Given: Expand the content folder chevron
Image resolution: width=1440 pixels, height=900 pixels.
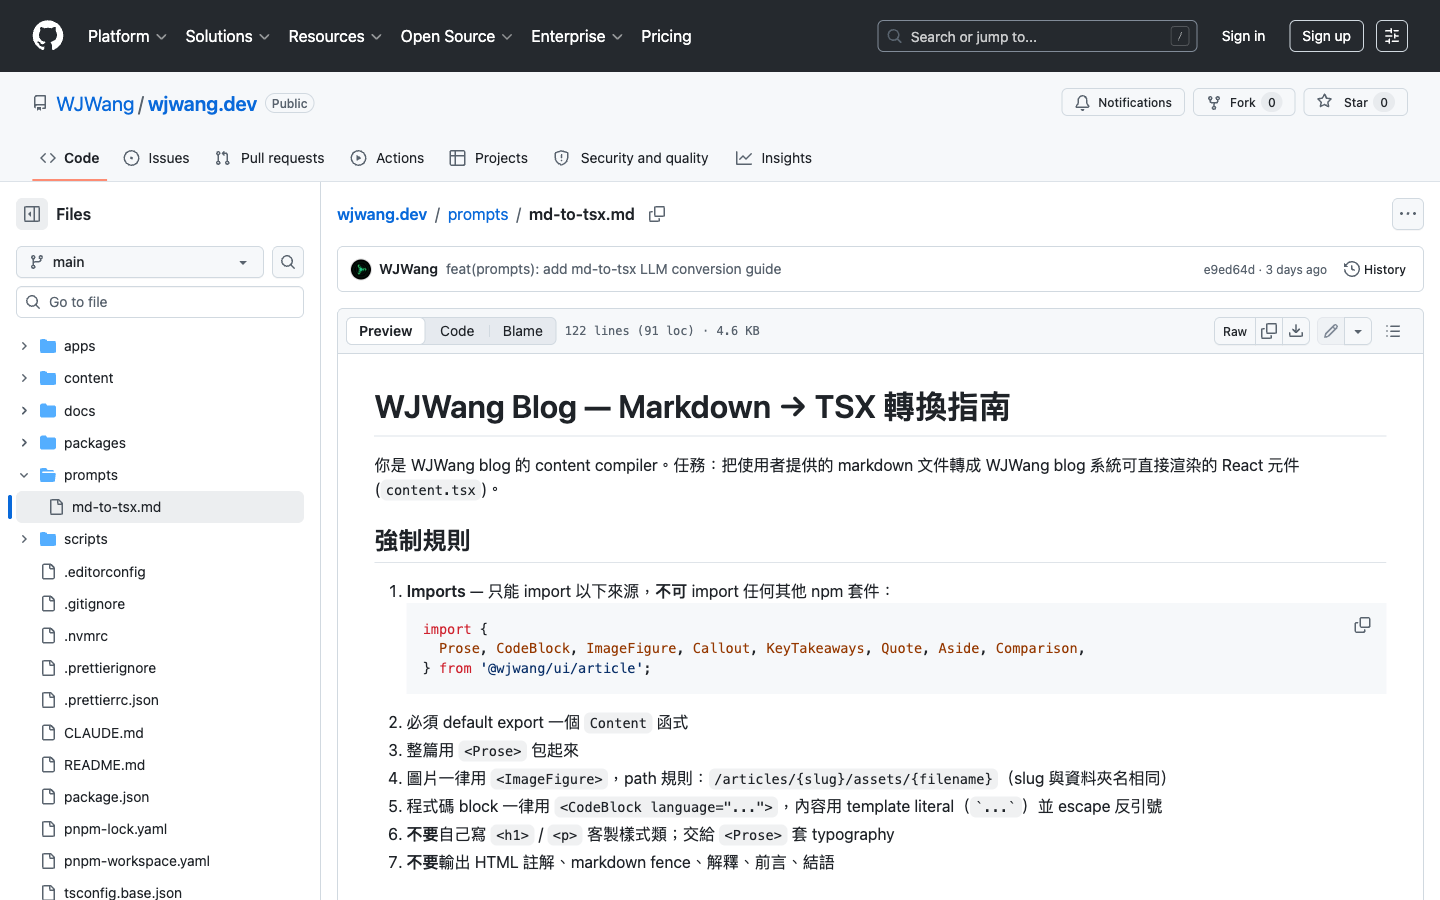Looking at the screenshot, I should pos(24,378).
